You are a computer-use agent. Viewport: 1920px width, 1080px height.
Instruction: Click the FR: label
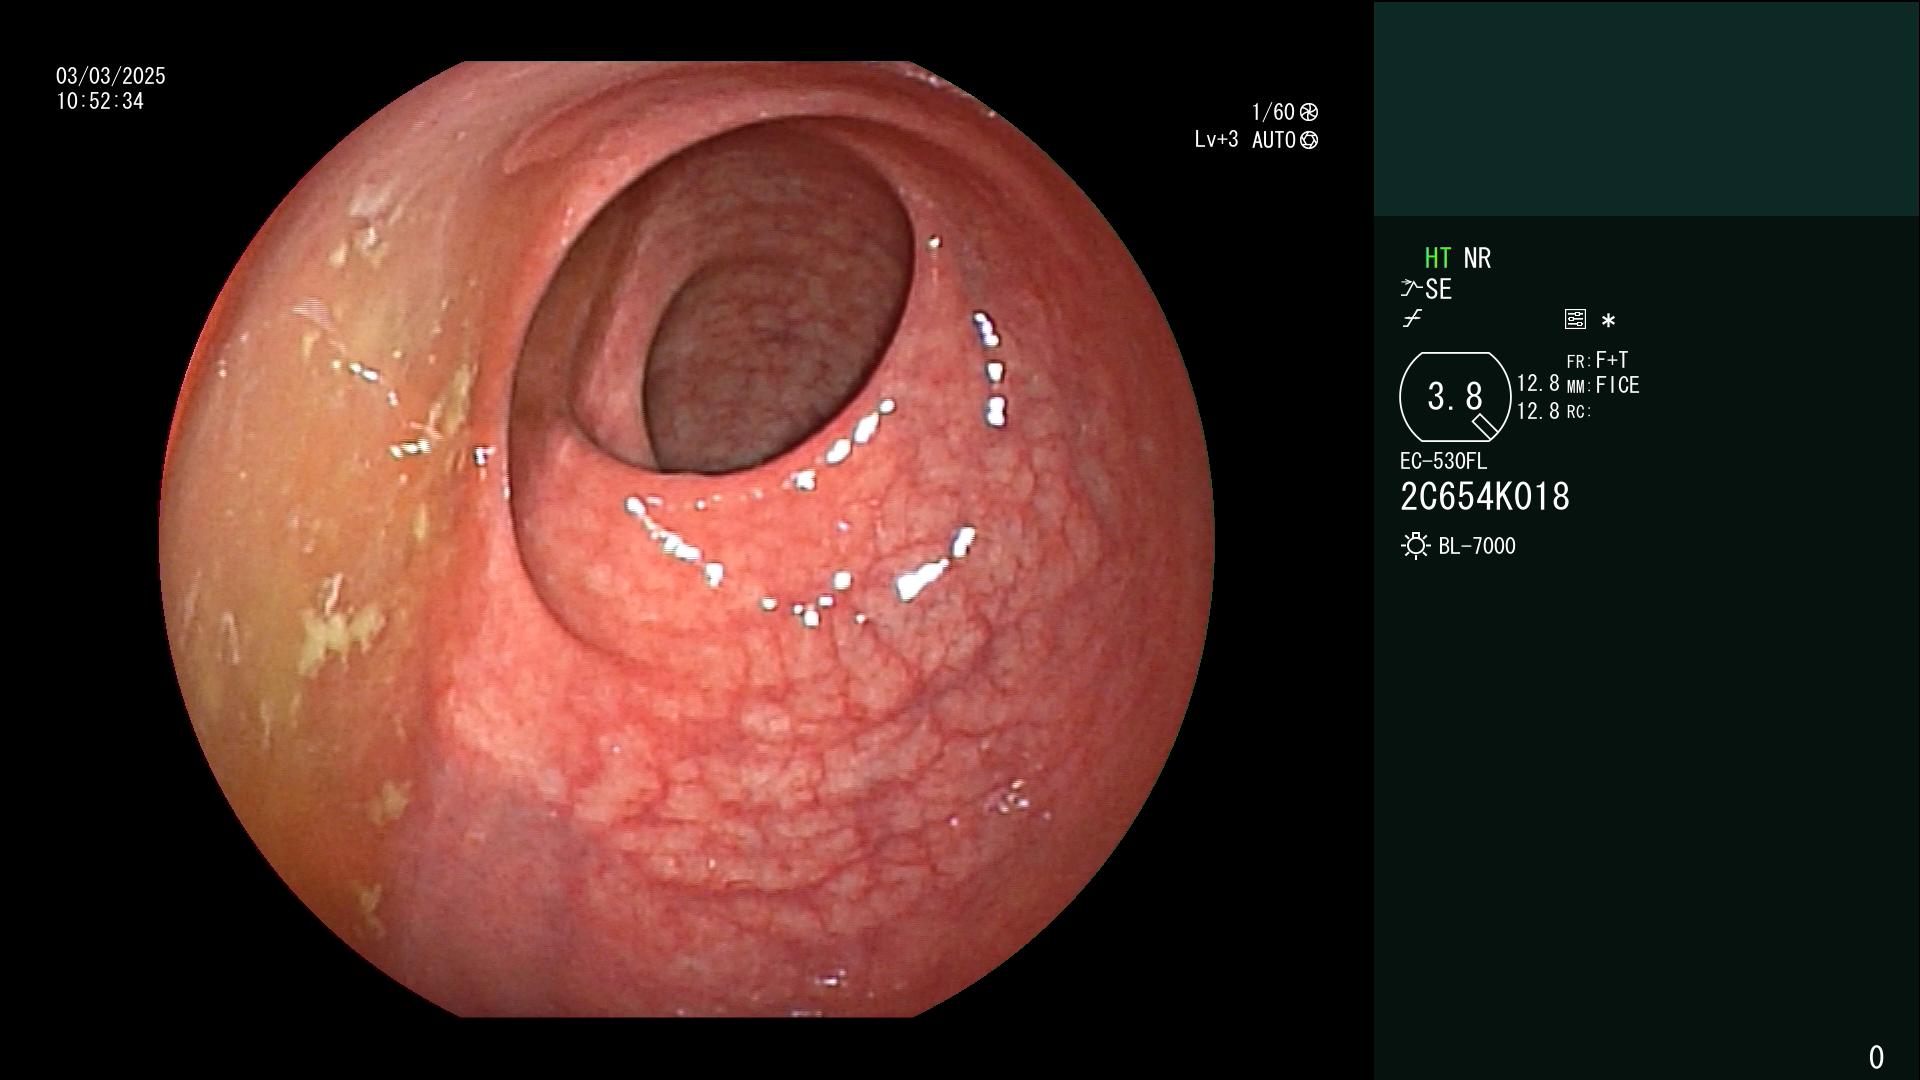(1578, 362)
